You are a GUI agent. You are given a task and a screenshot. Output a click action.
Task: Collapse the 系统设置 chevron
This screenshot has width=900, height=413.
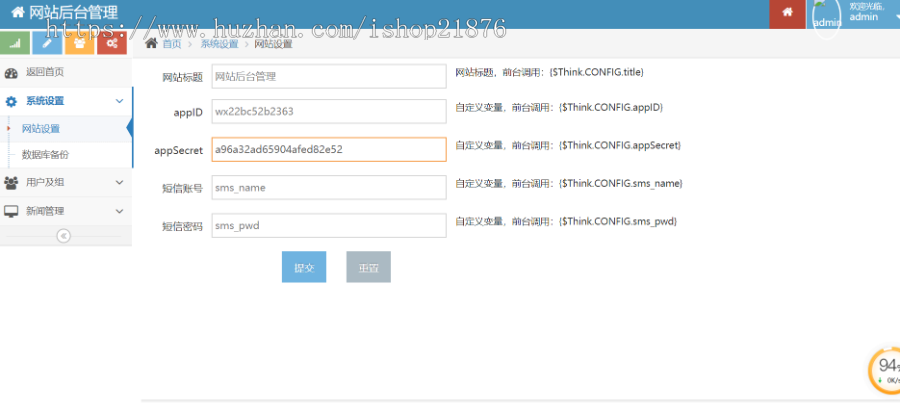[x=119, y=101]
